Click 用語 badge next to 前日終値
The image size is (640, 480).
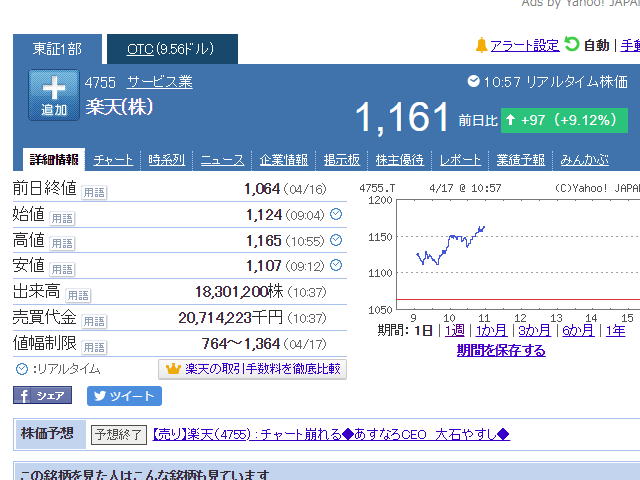pos(94,192)
